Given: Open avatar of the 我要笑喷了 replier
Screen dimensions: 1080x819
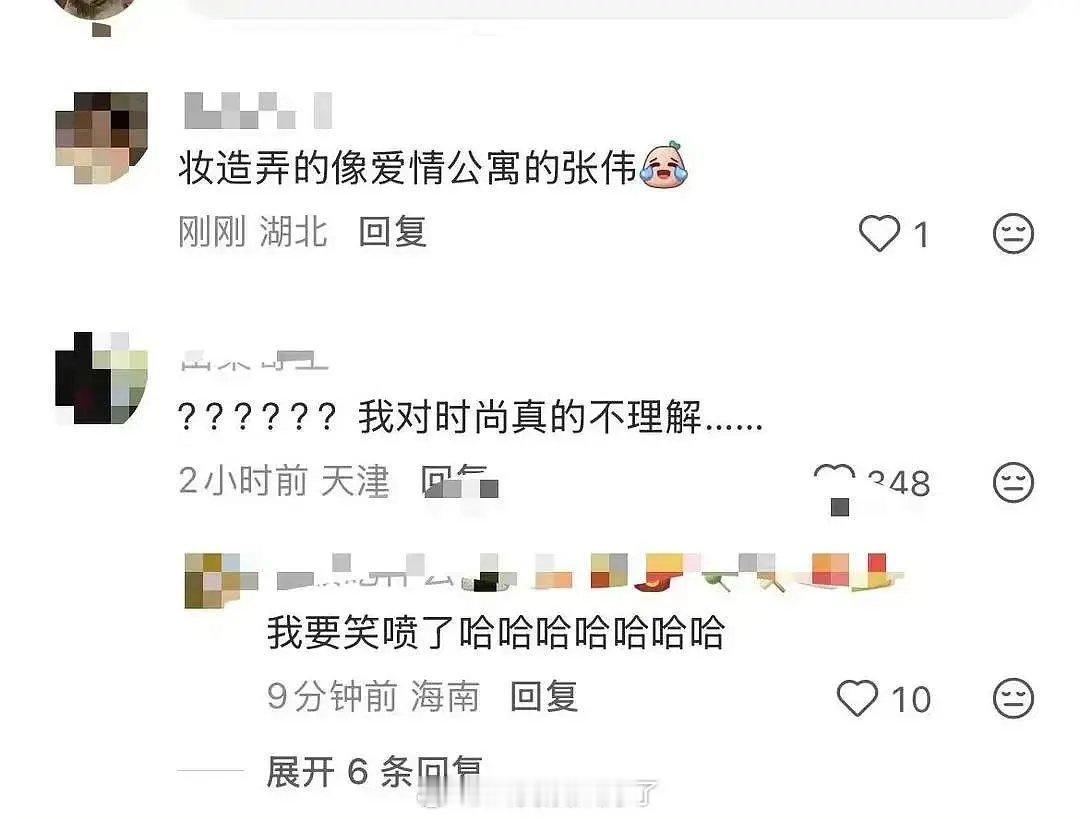Looking at the screenshot, I should (220, 581).
